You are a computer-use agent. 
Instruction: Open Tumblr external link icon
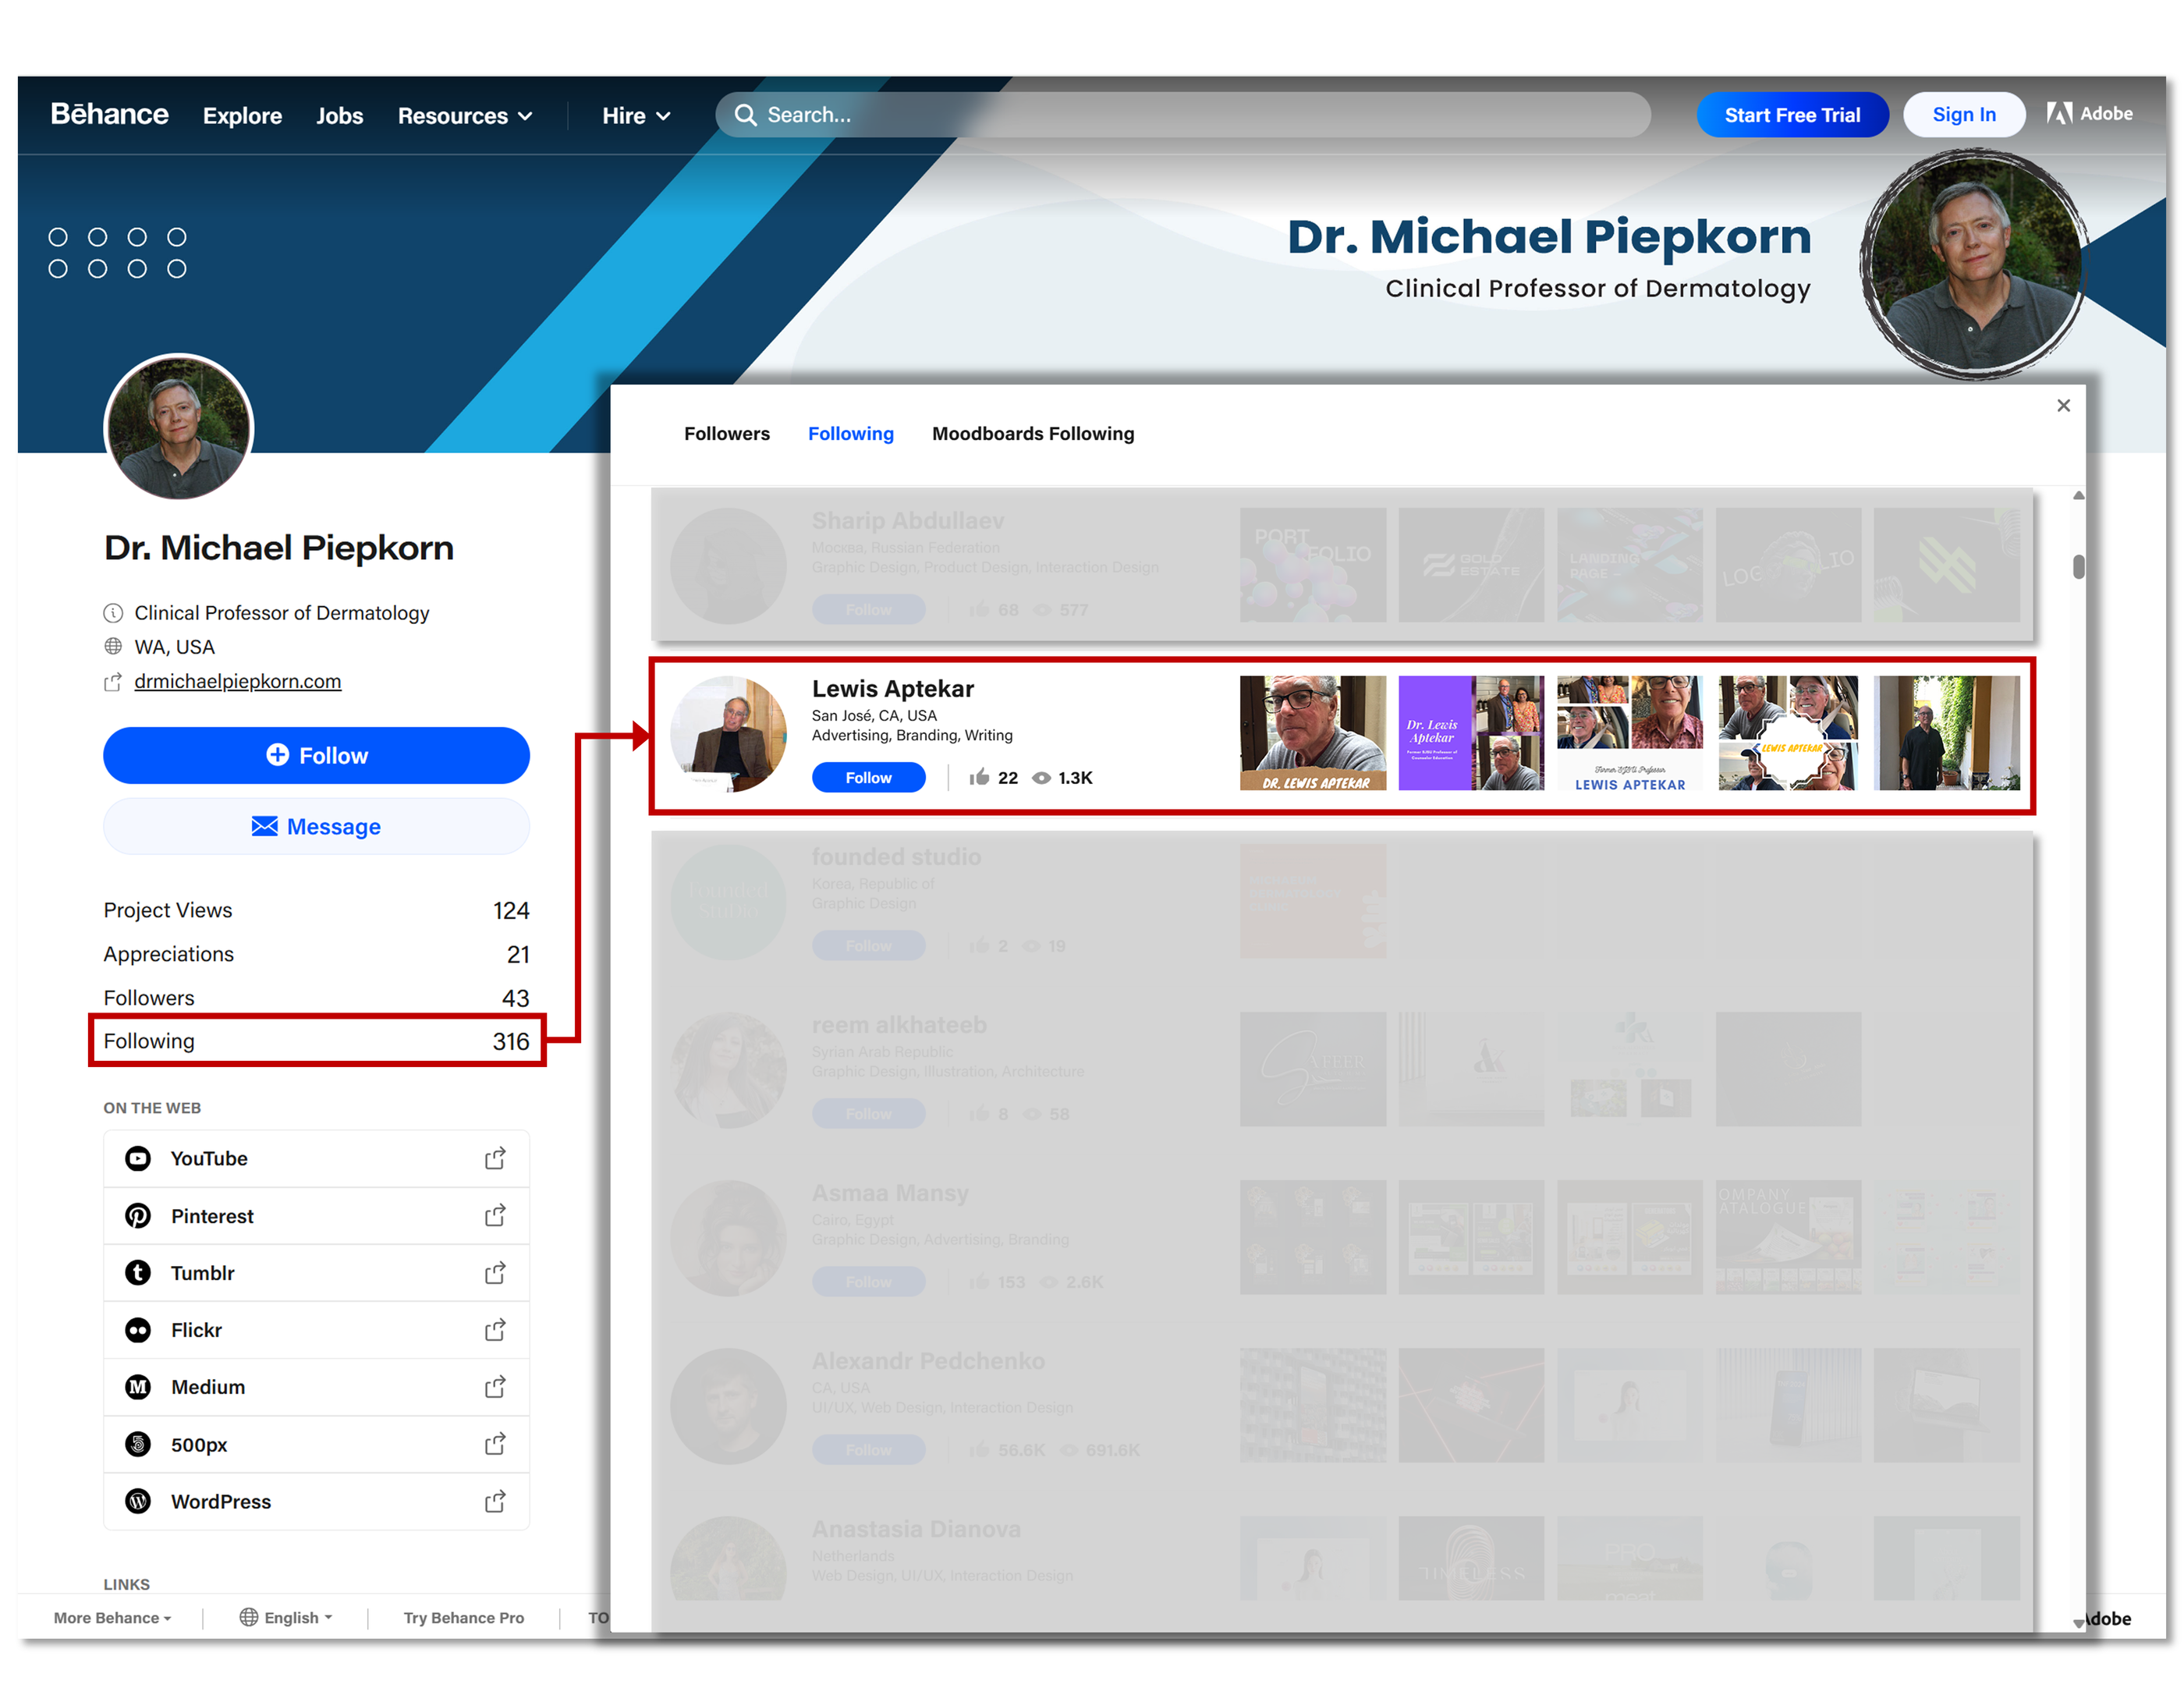495,1272
